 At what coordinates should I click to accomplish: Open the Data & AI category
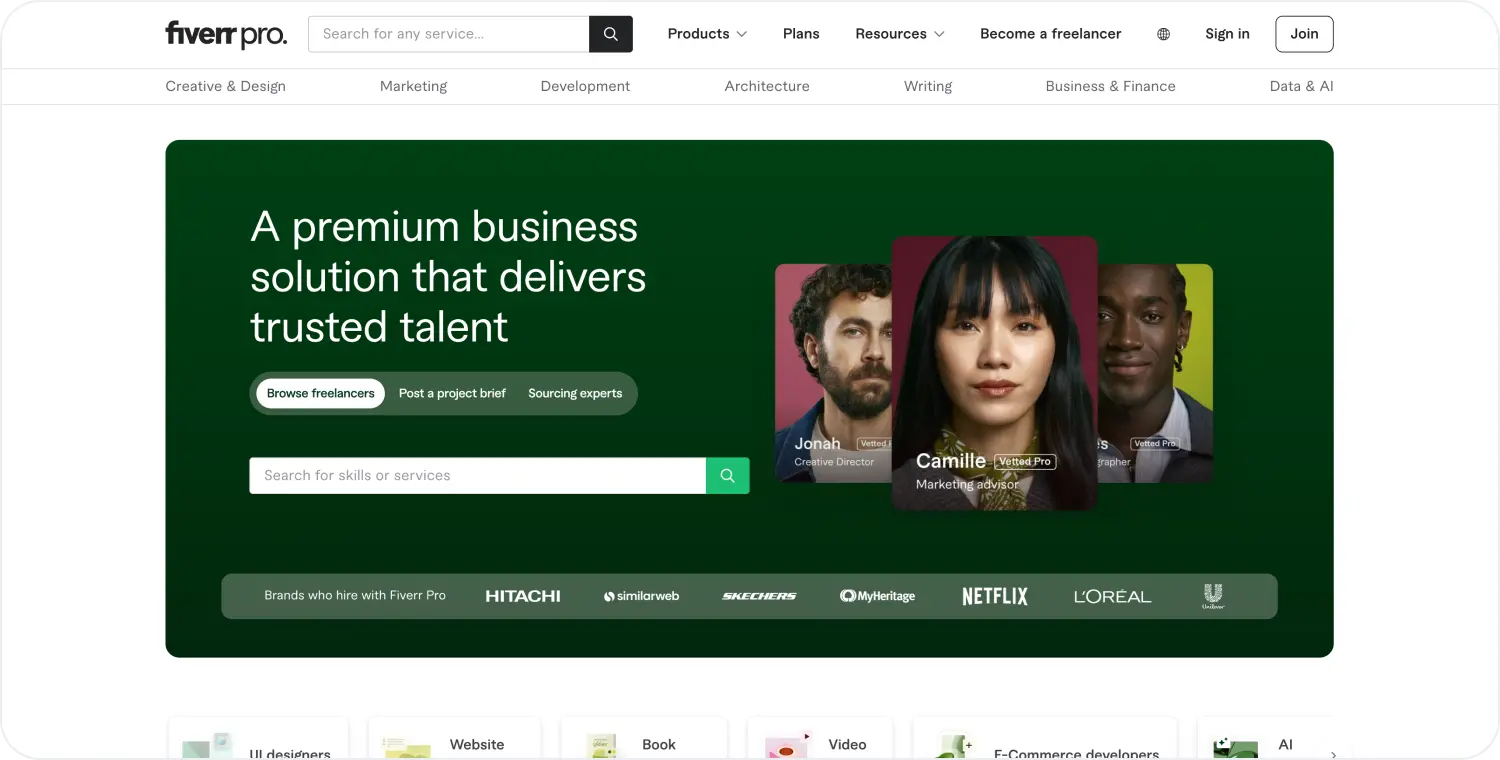click(1301, 86)
